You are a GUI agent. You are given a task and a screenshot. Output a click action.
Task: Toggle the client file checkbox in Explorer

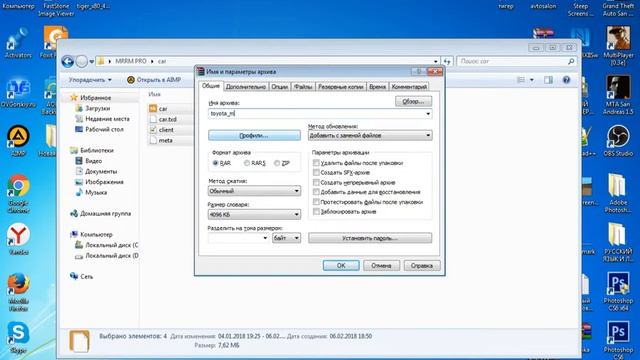[153, 130]
